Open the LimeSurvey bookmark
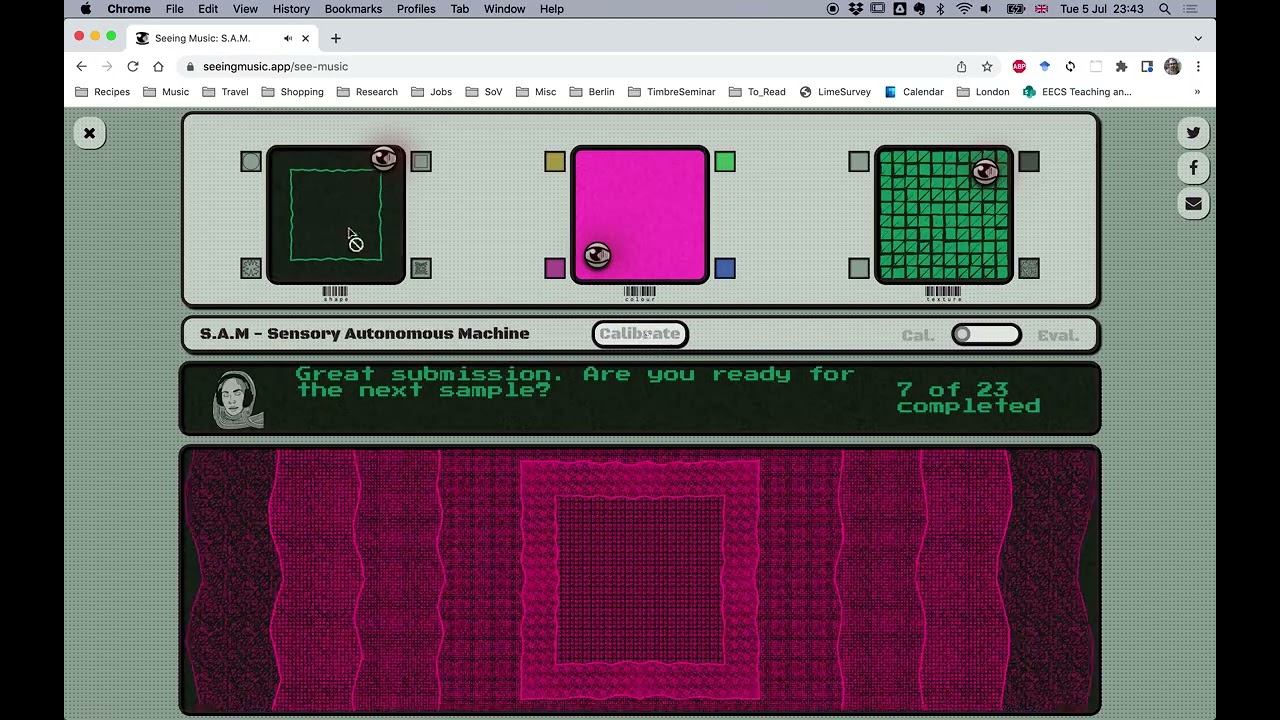Screen dimensions: 1280x720 click(835, 92)
